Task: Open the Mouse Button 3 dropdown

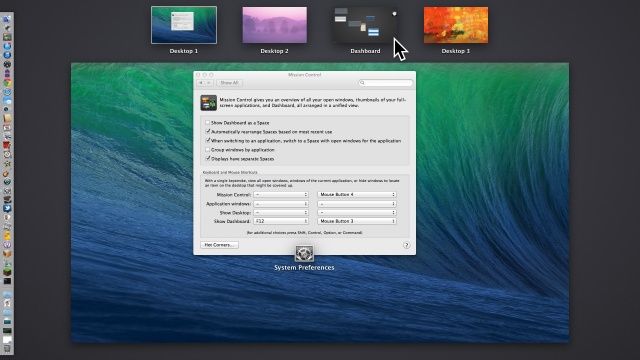Action: point(357,221)
